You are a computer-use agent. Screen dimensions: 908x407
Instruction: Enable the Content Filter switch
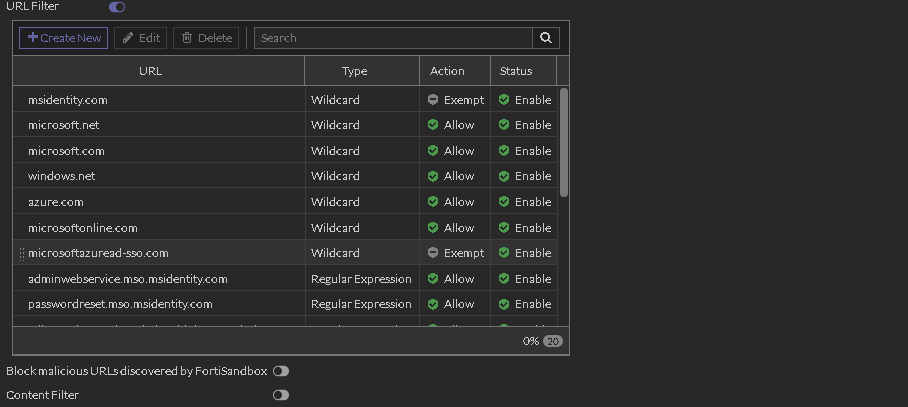pos(281,395)
